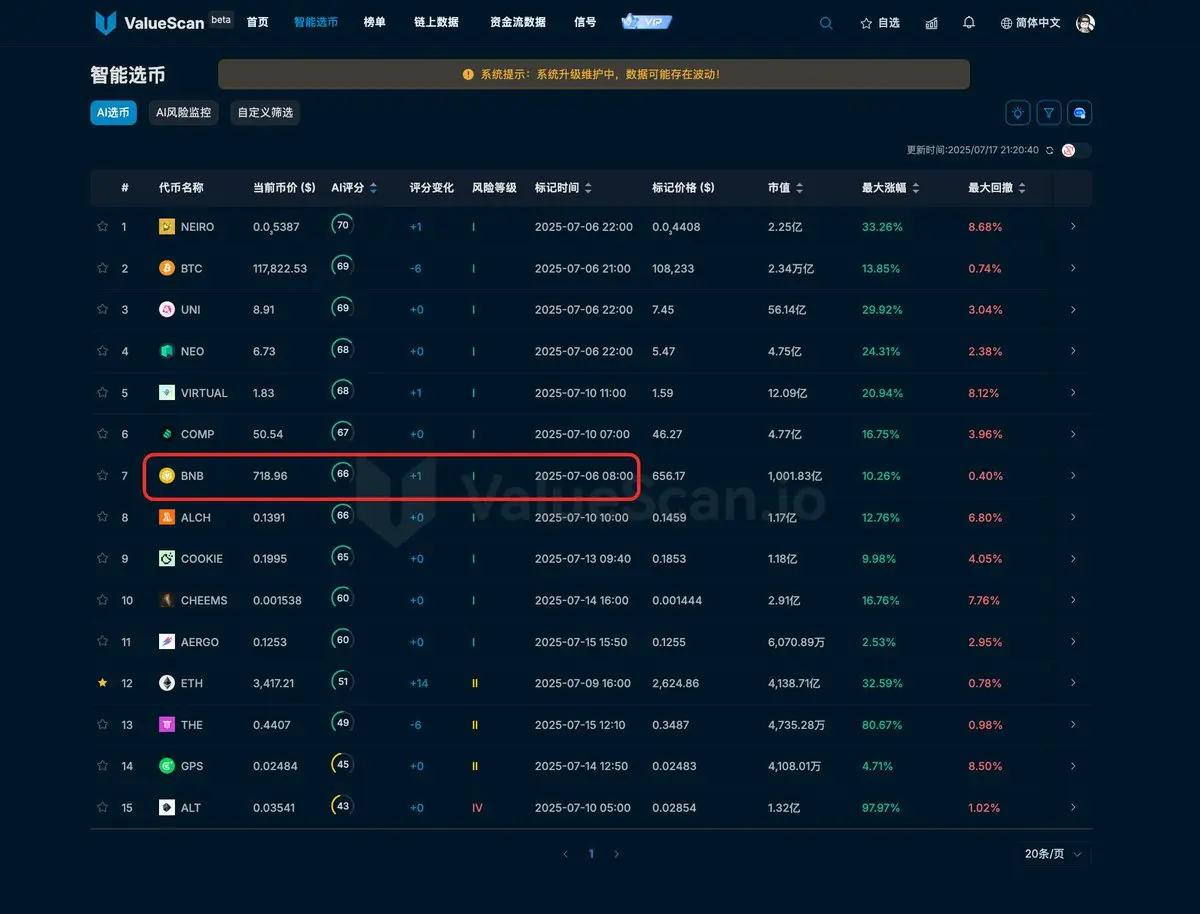This screenshot has width=1200, height=914.
Task: Toggle the auto-refresh switch near update time
Action: 1076,150
